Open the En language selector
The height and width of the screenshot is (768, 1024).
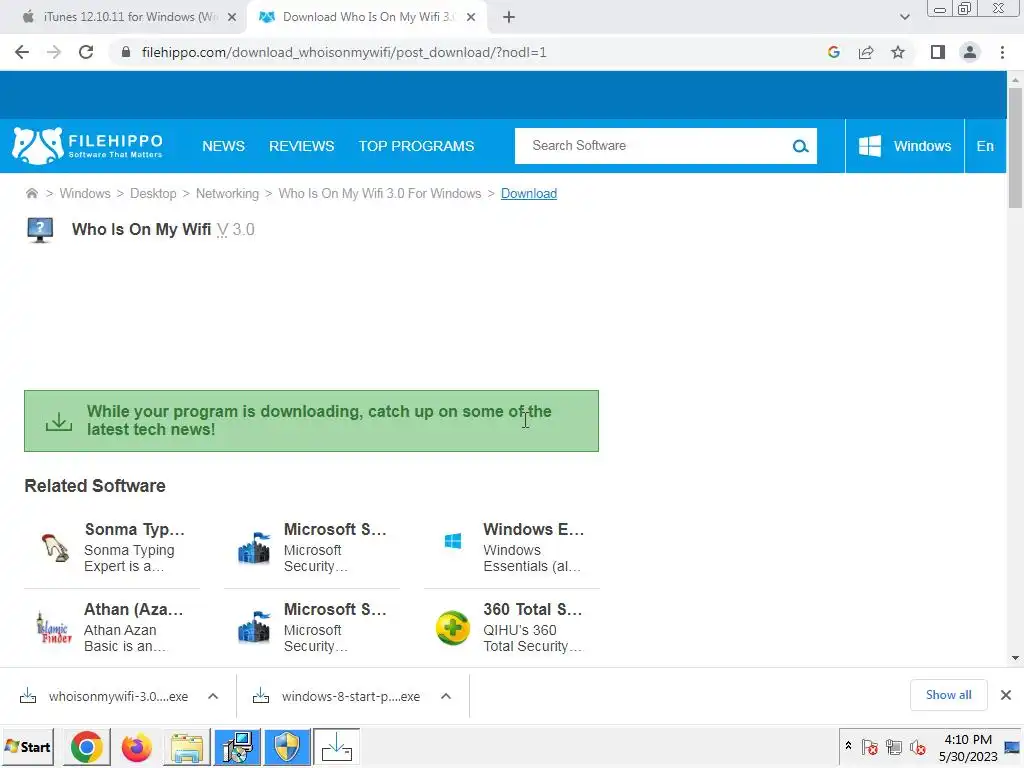pos(985,146)
